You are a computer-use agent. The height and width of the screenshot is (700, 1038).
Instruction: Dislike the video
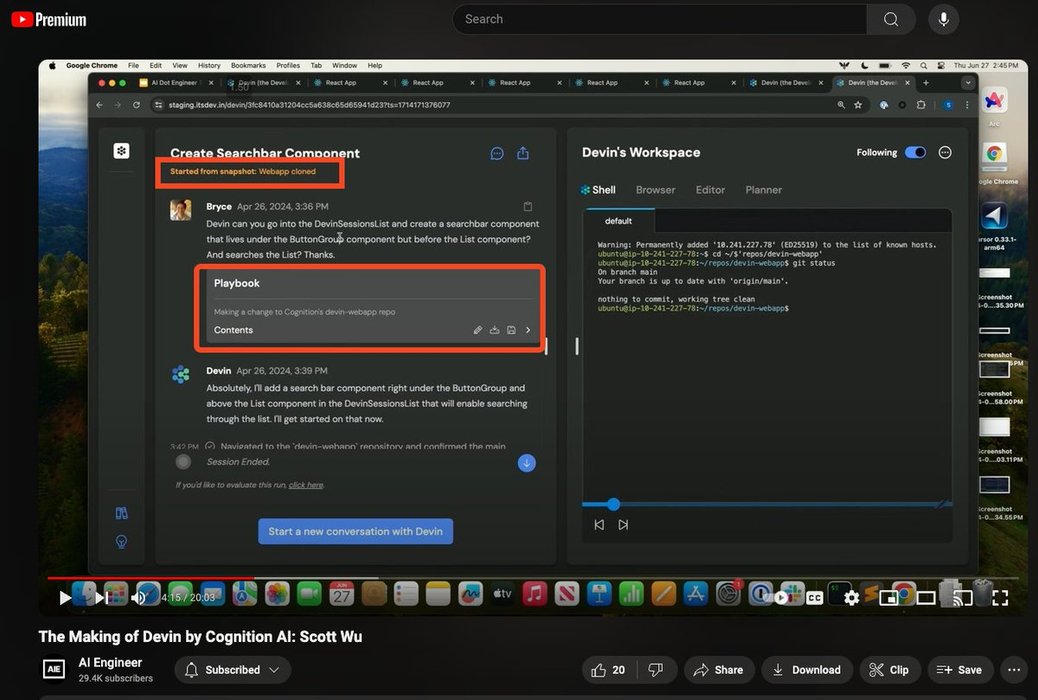tap(656, 670)
